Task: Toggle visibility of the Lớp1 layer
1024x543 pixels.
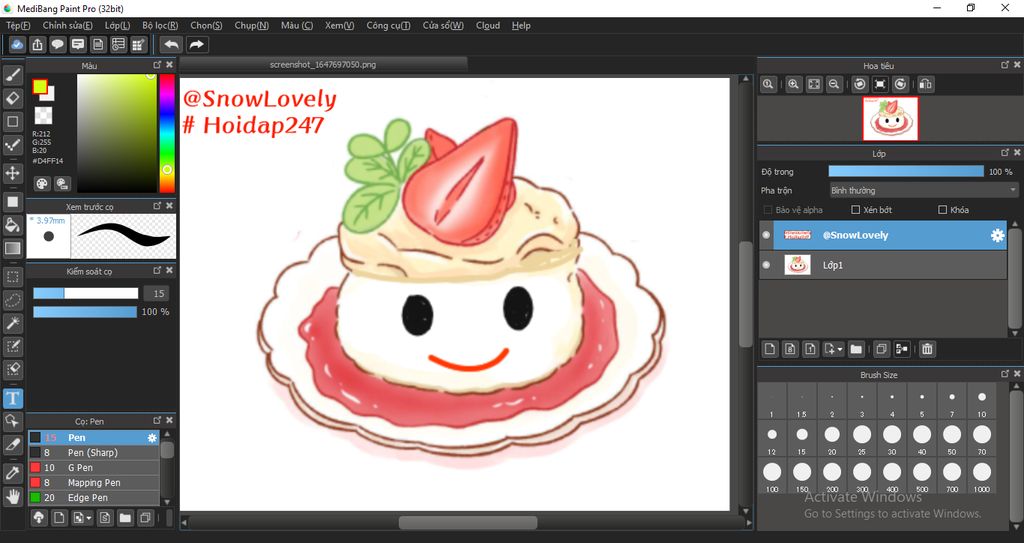Action: tap(766, 265)
